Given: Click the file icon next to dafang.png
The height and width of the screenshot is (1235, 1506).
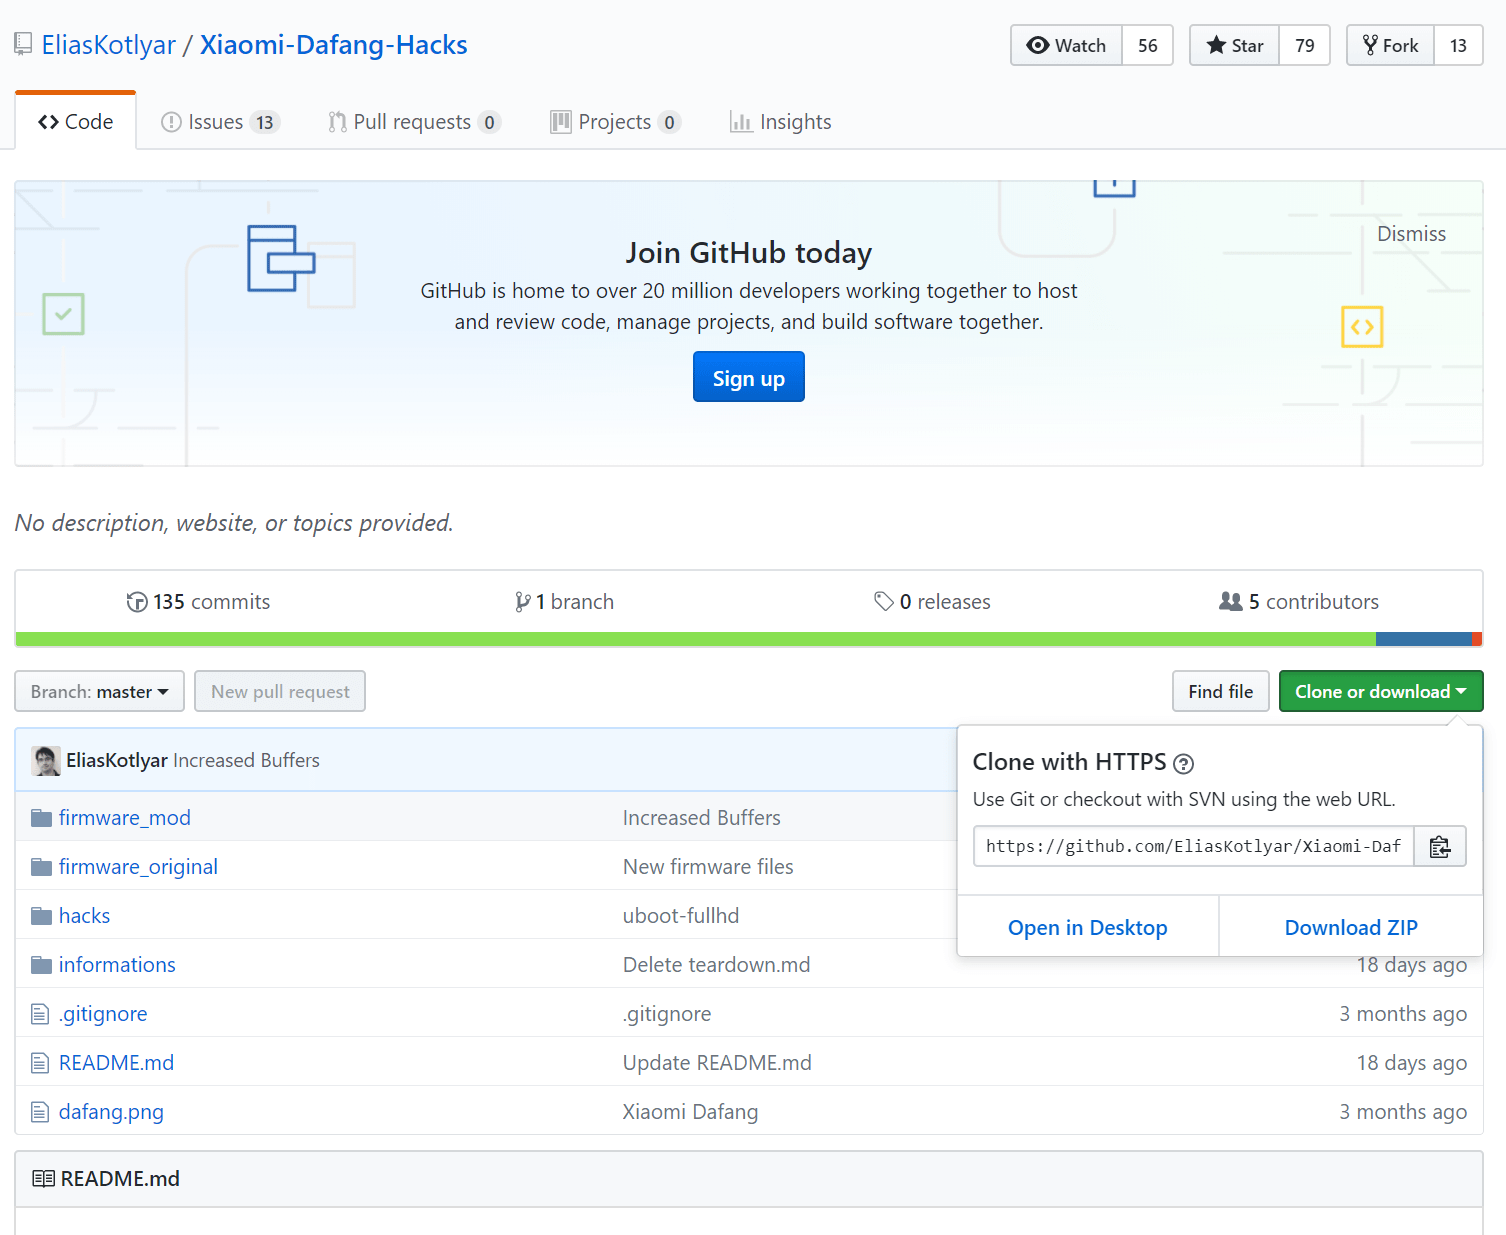Looking at the screenshot, I should [x=40, y=1112].
